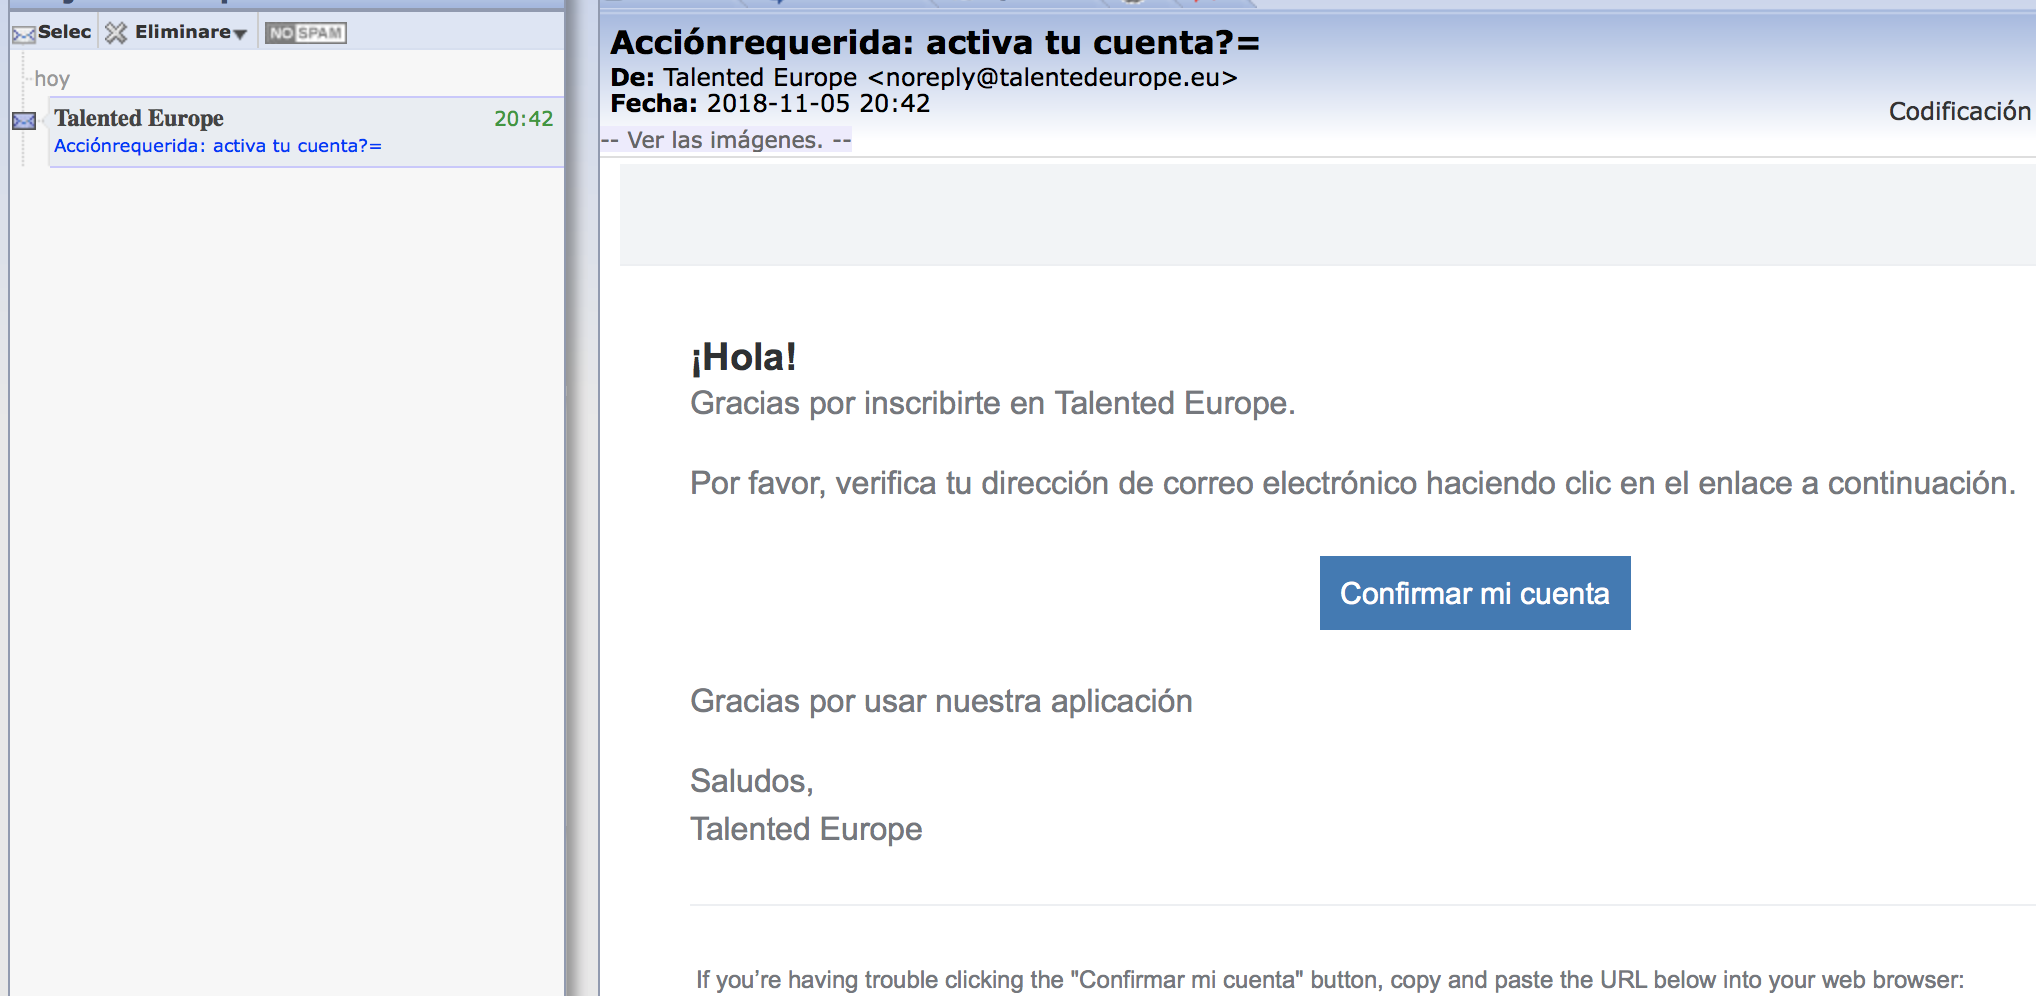Click the Confirmar mi cuenta button
This screenshot has width=2036, height=996.
tap(1475, 593)
